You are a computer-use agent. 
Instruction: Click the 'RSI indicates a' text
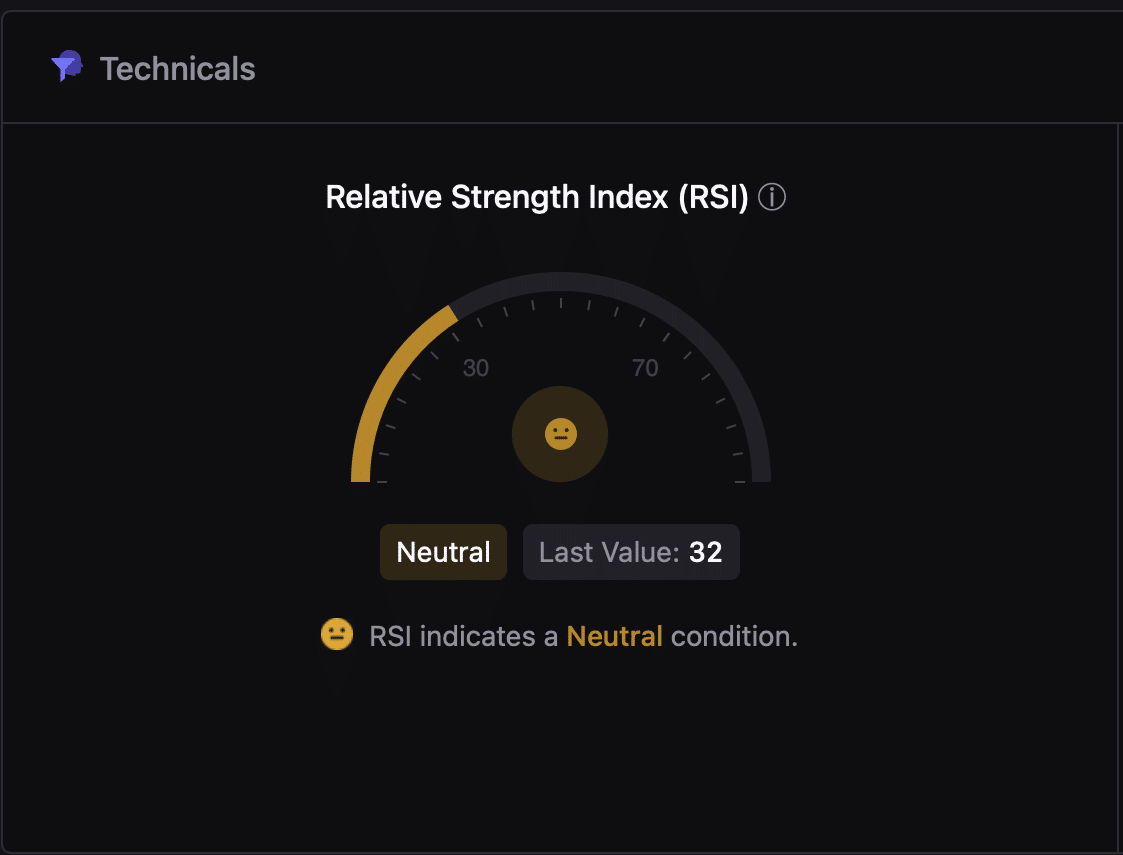click(463, 636)
